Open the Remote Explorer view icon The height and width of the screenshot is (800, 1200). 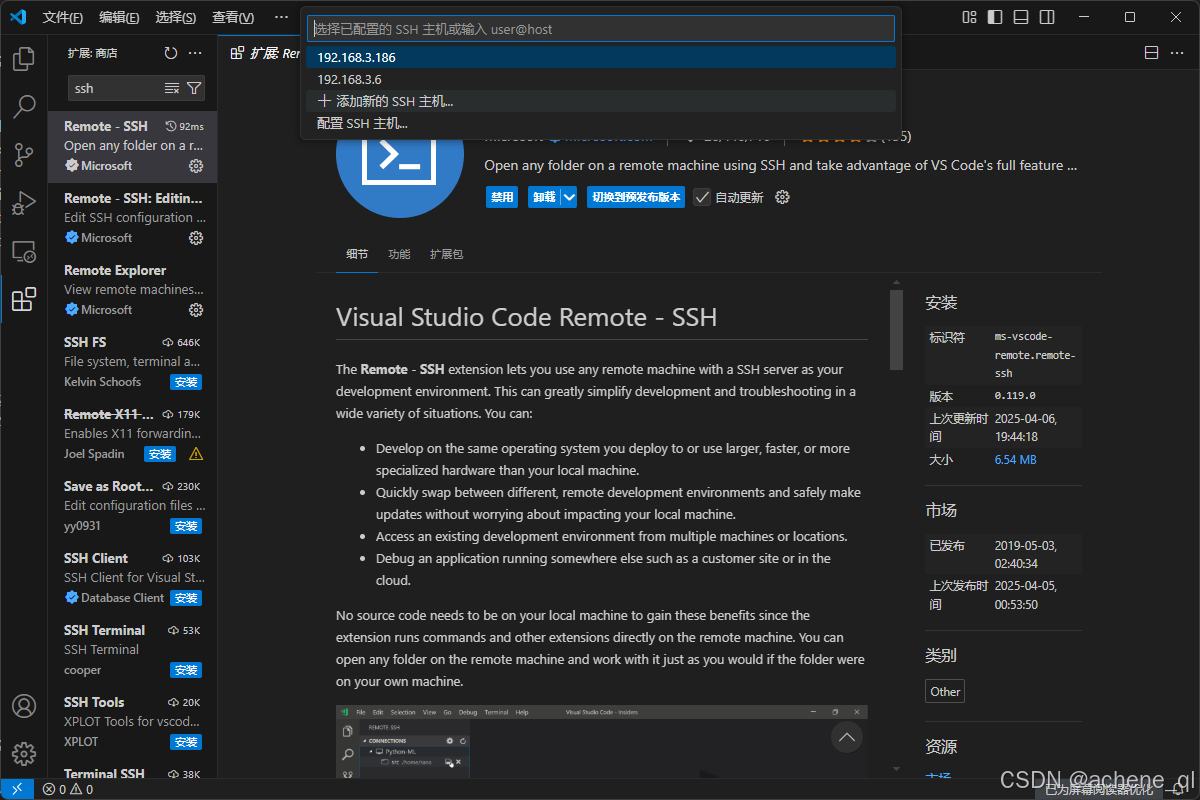[24, 251]
